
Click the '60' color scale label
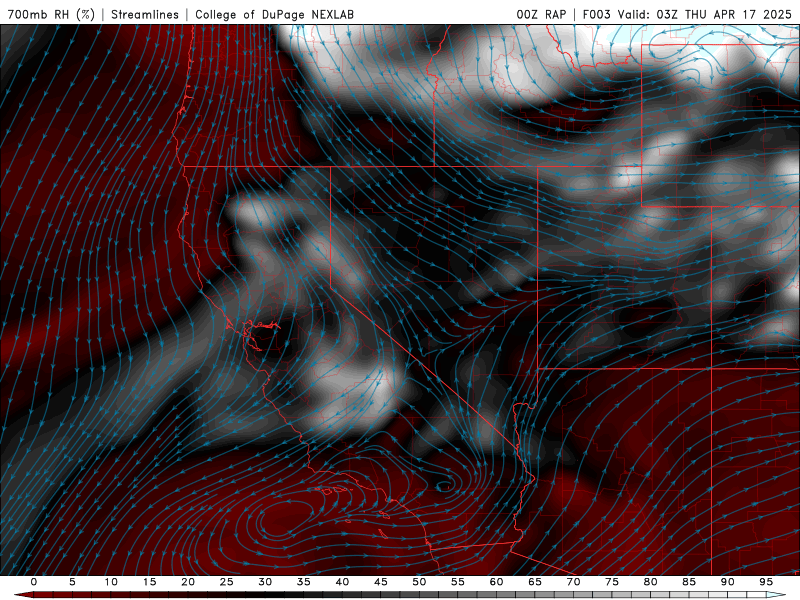click(496, 582)
